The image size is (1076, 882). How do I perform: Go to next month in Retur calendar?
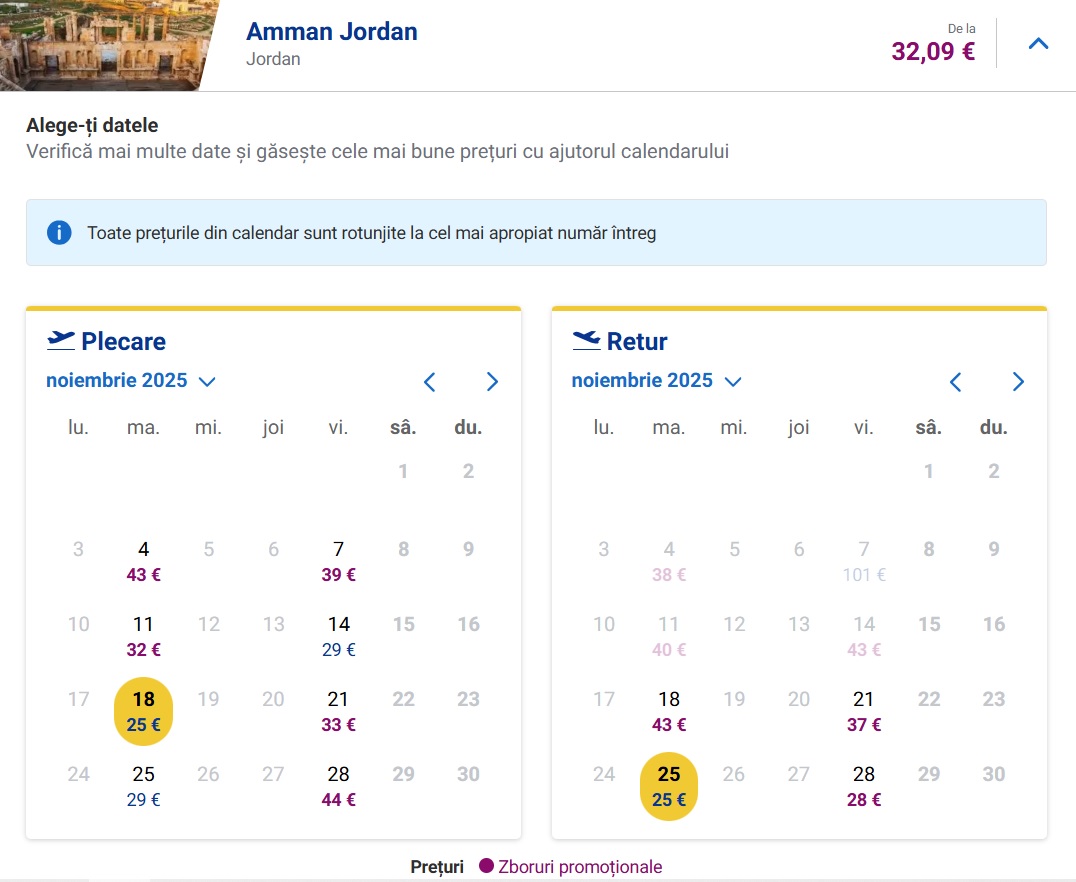pyautogui.click(x=1018, y=381)
